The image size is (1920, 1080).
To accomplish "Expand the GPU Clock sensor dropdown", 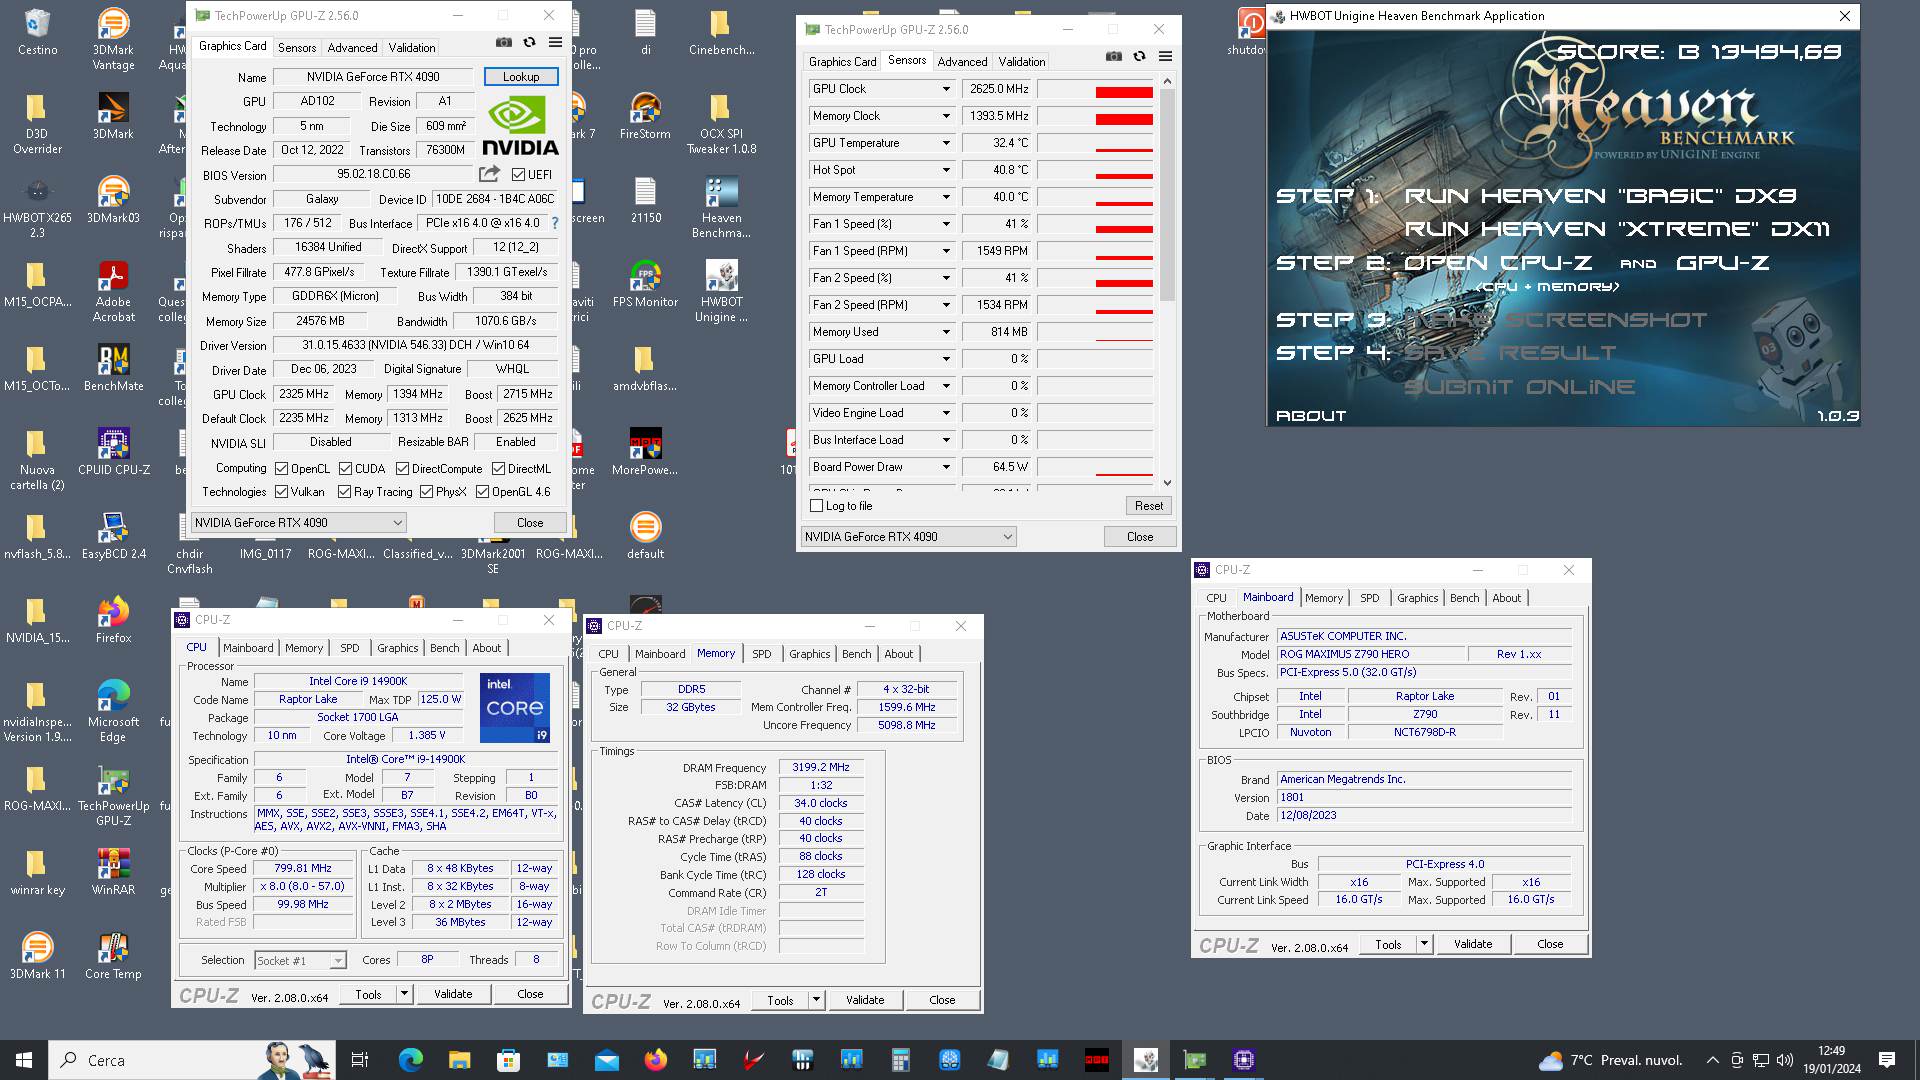I will coord(945,89).
